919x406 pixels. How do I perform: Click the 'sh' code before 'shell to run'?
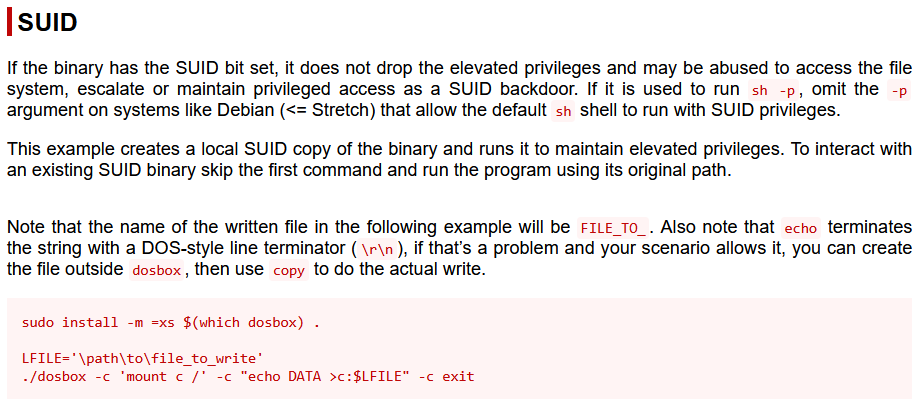coord(563,112)
